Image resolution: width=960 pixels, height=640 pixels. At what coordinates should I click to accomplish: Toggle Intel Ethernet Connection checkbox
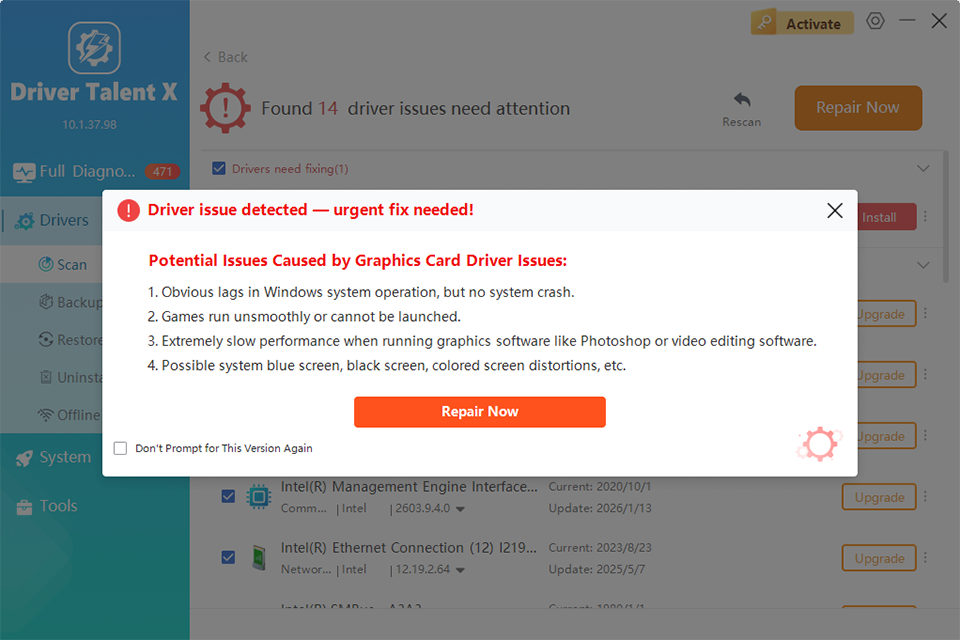click(x=228, y=557)
